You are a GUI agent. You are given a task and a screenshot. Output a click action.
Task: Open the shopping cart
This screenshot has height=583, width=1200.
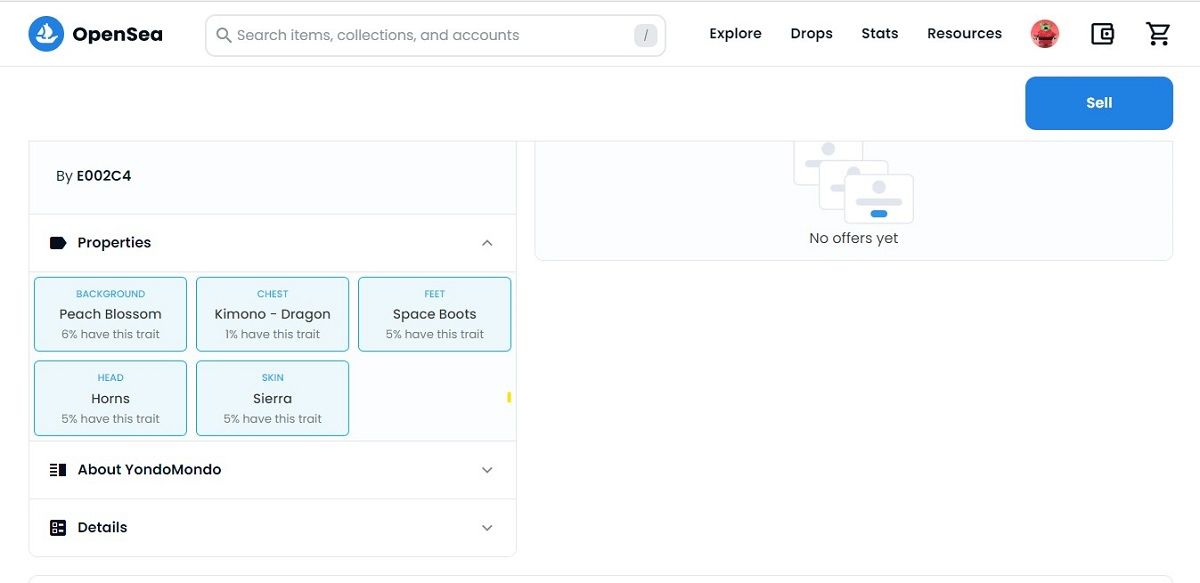pos(1158,34)
